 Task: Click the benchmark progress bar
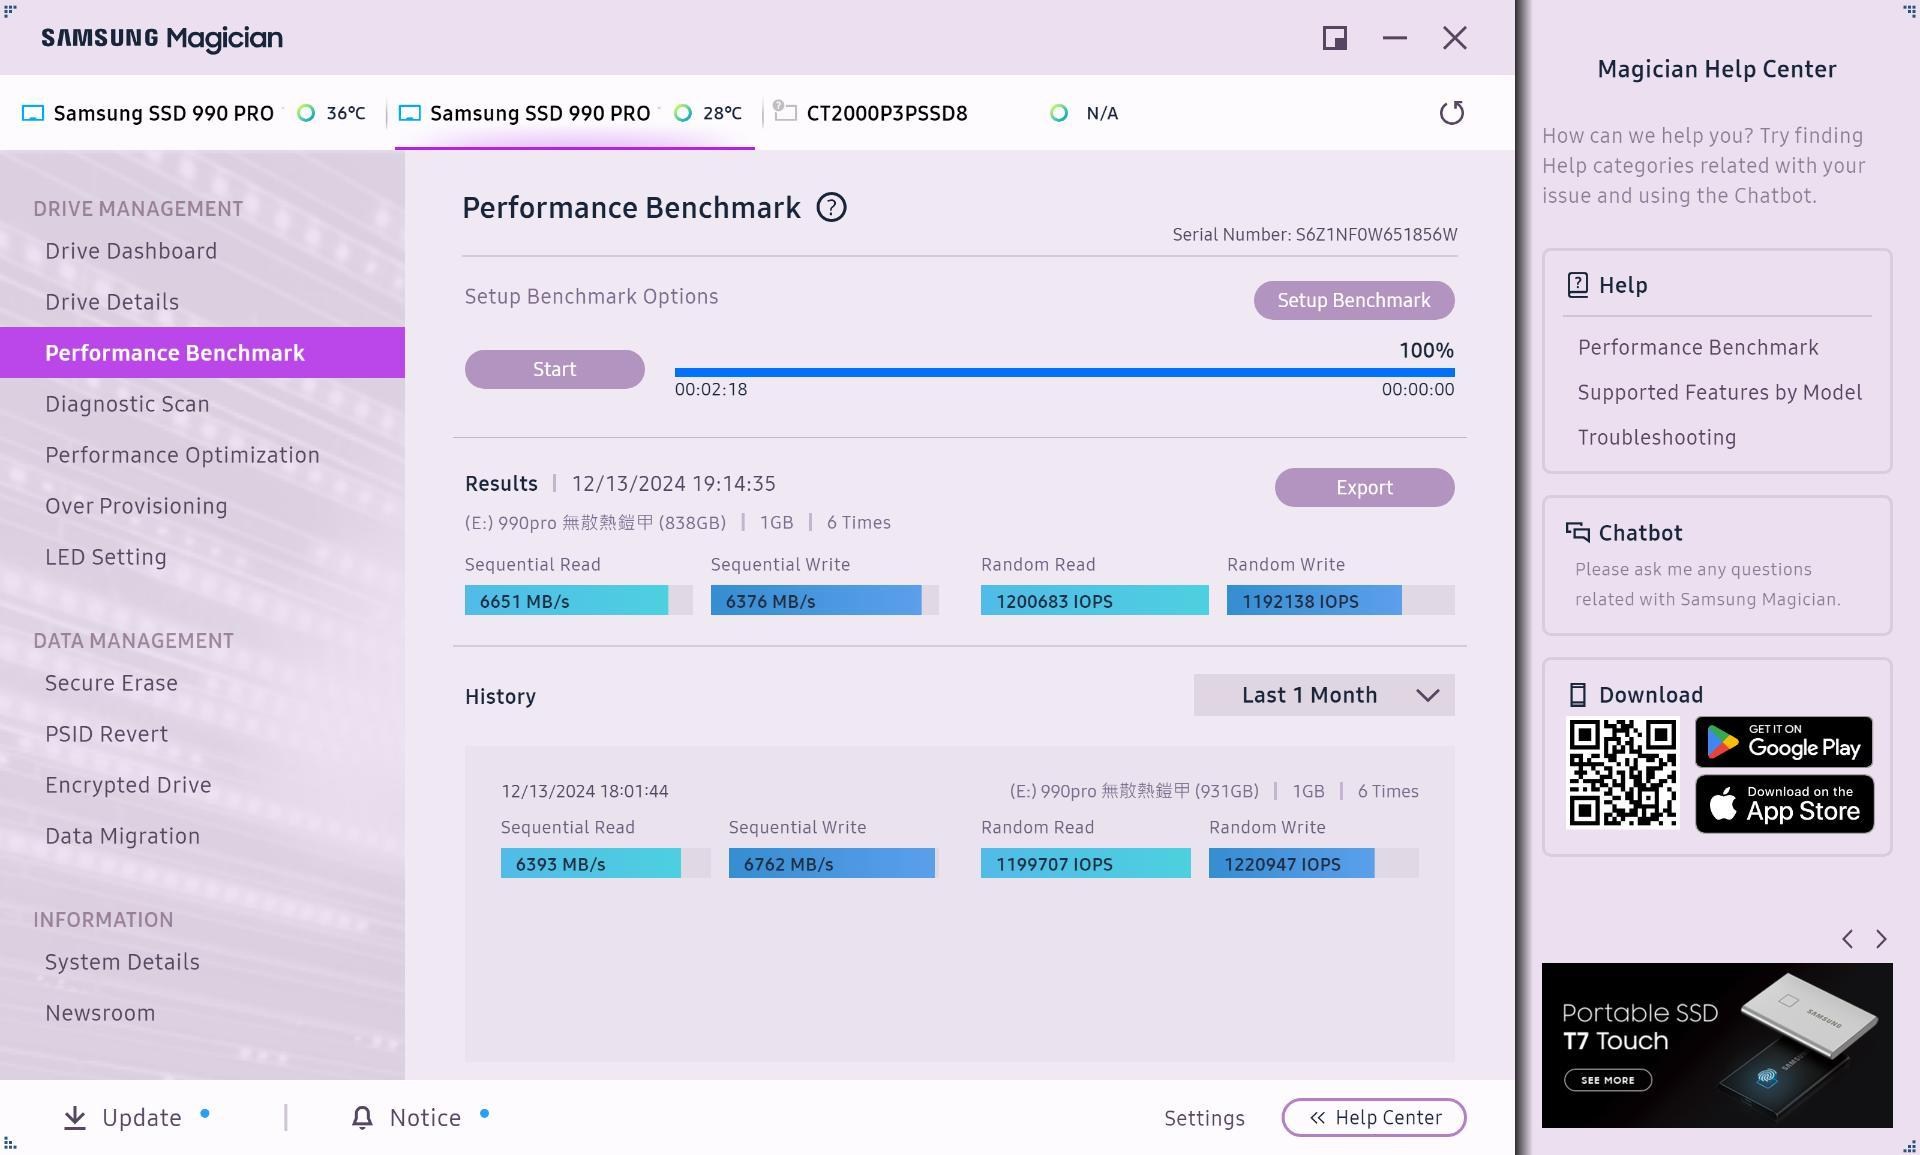coord(1064,372)
